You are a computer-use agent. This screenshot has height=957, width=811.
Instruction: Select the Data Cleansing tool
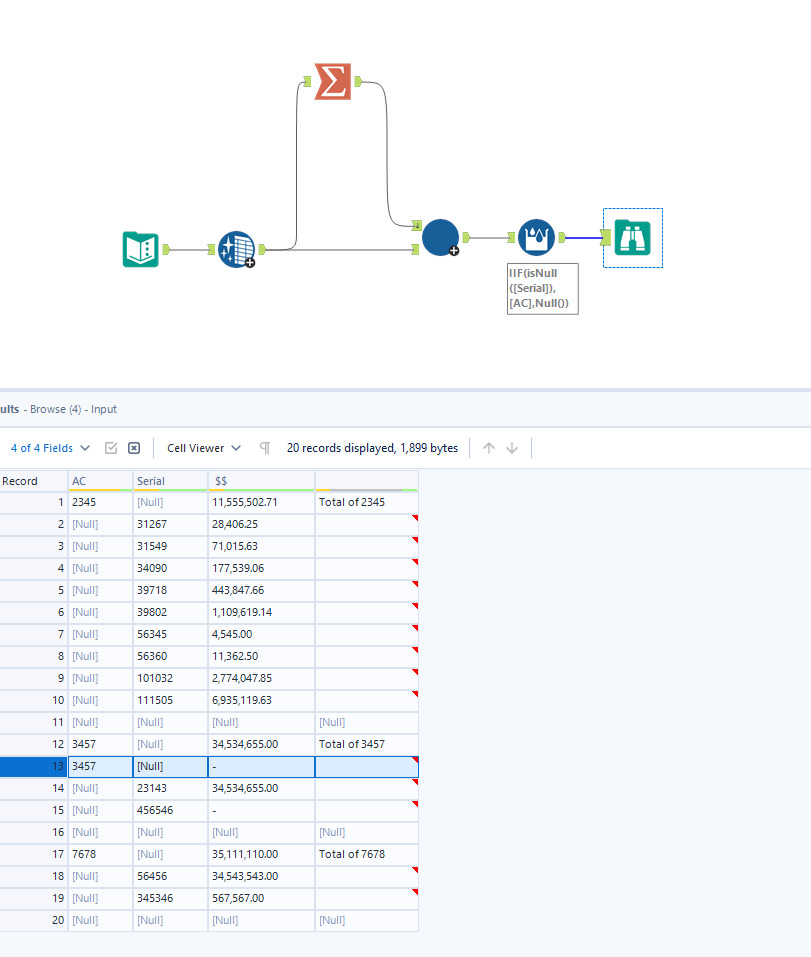click(236, 248)
